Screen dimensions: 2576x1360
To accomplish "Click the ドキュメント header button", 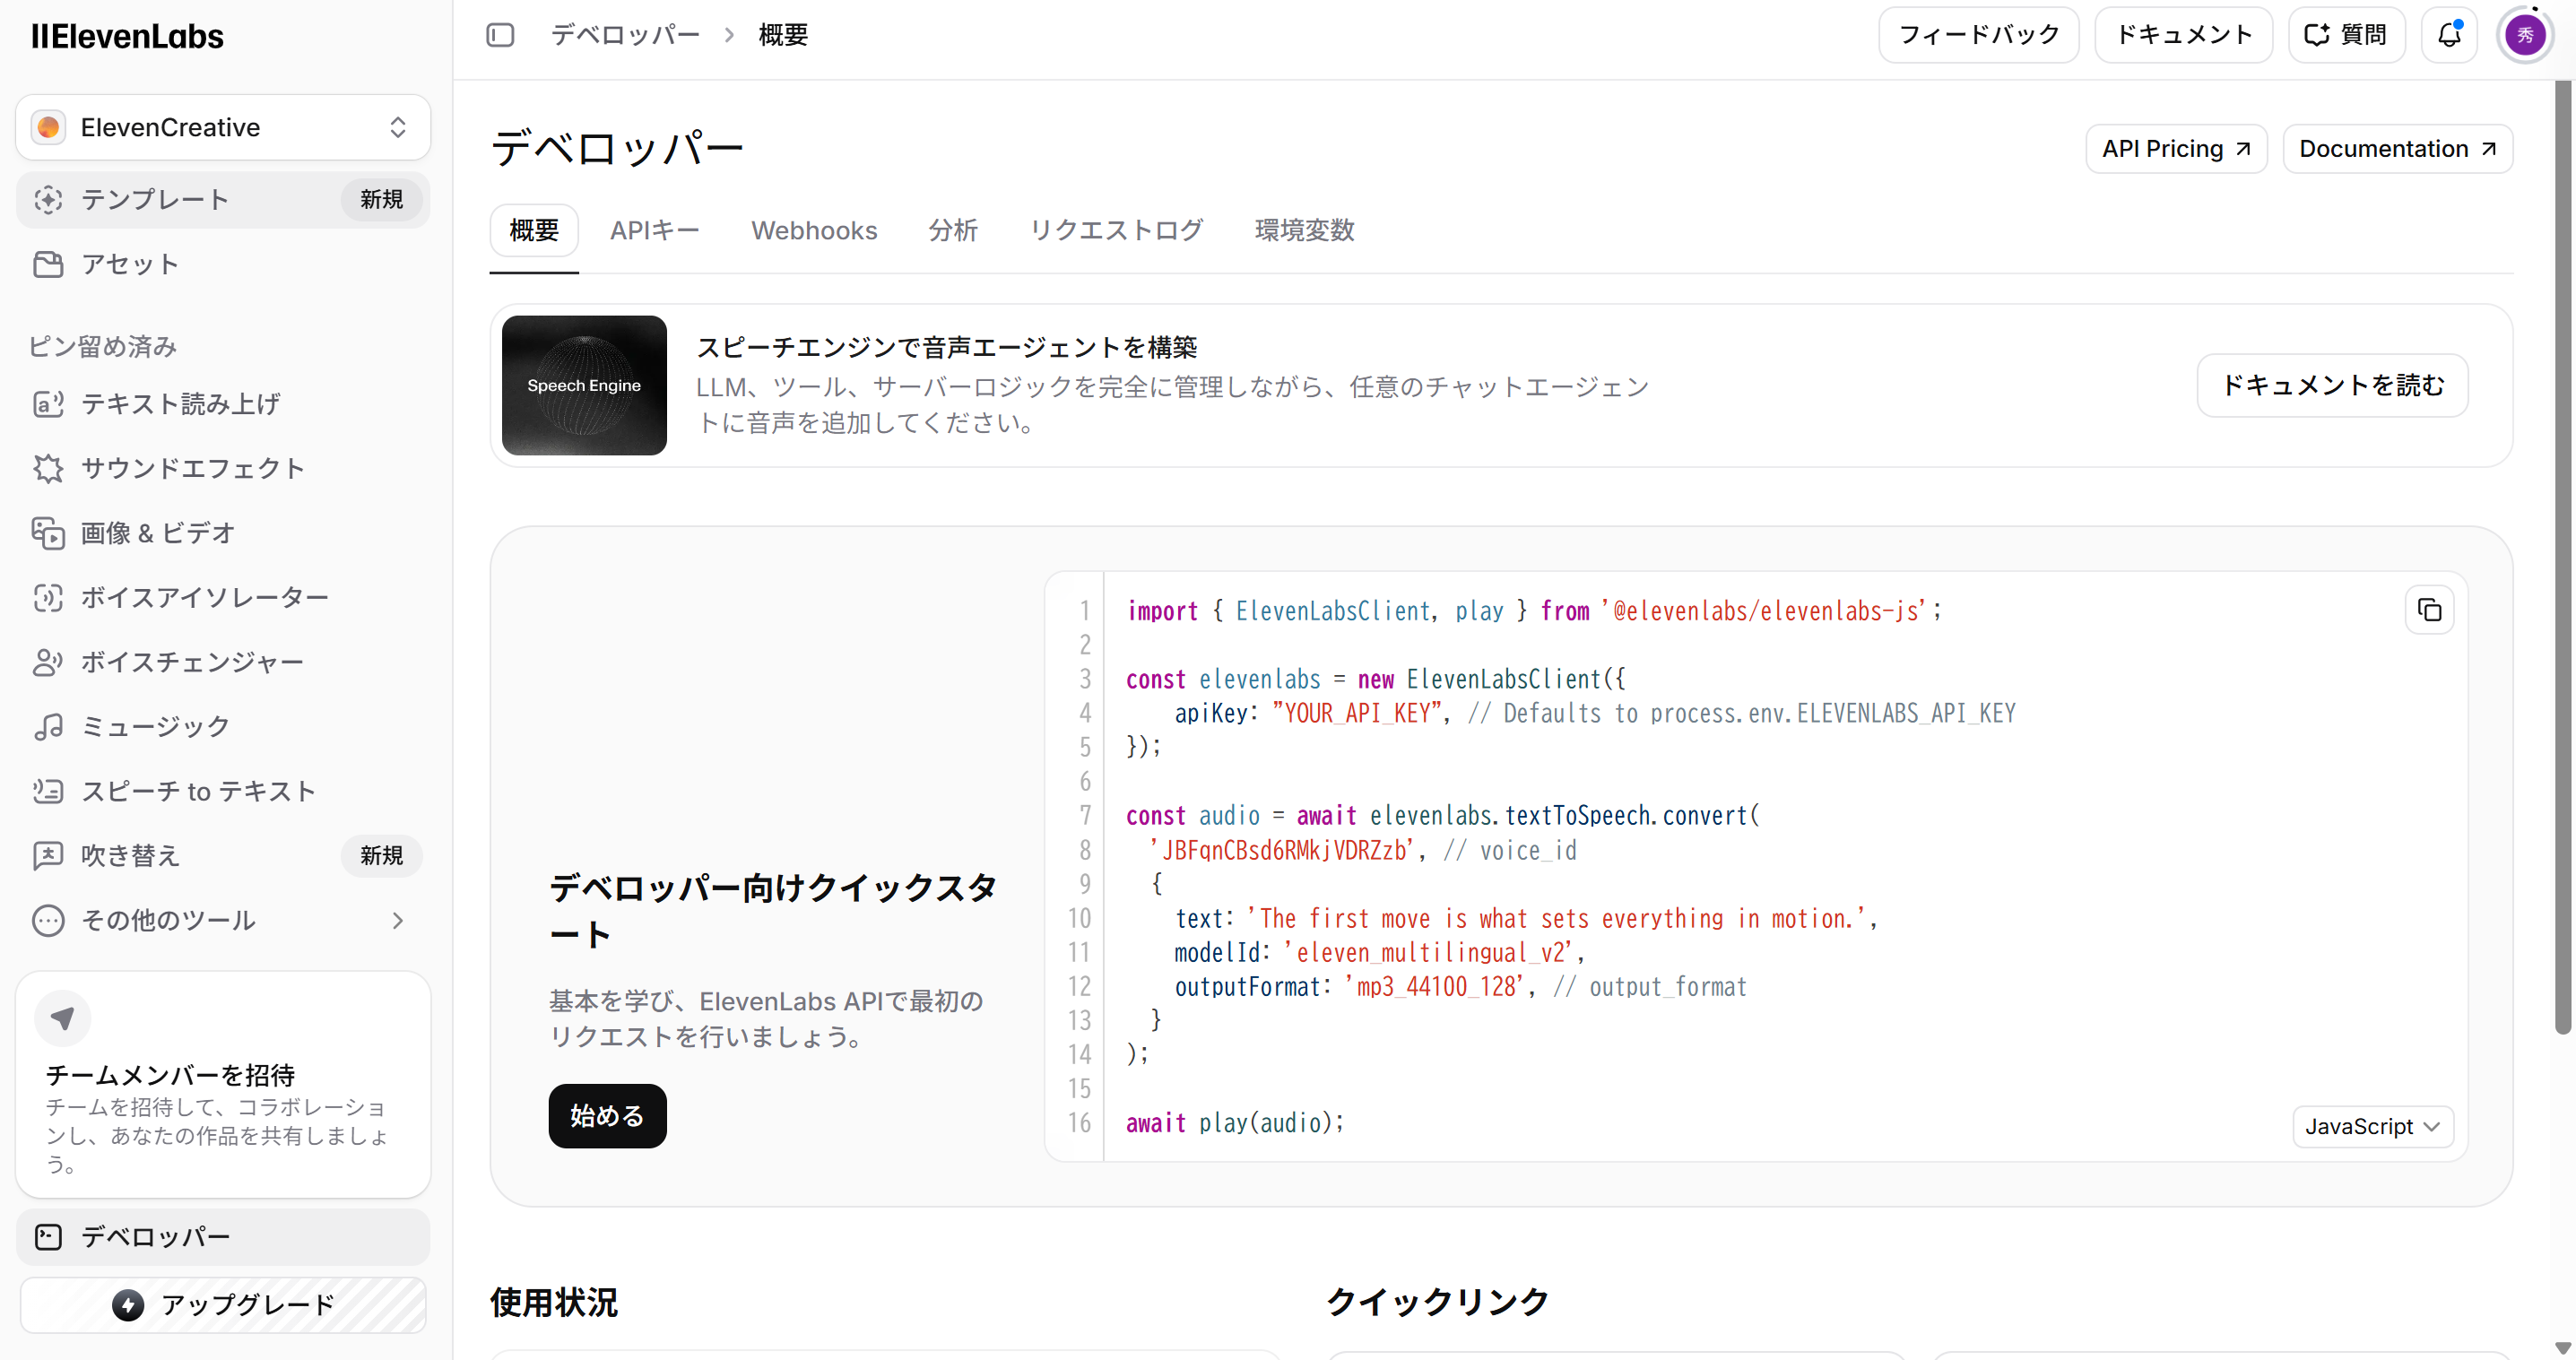I will pyautogui.click(x=2184, y=35).
